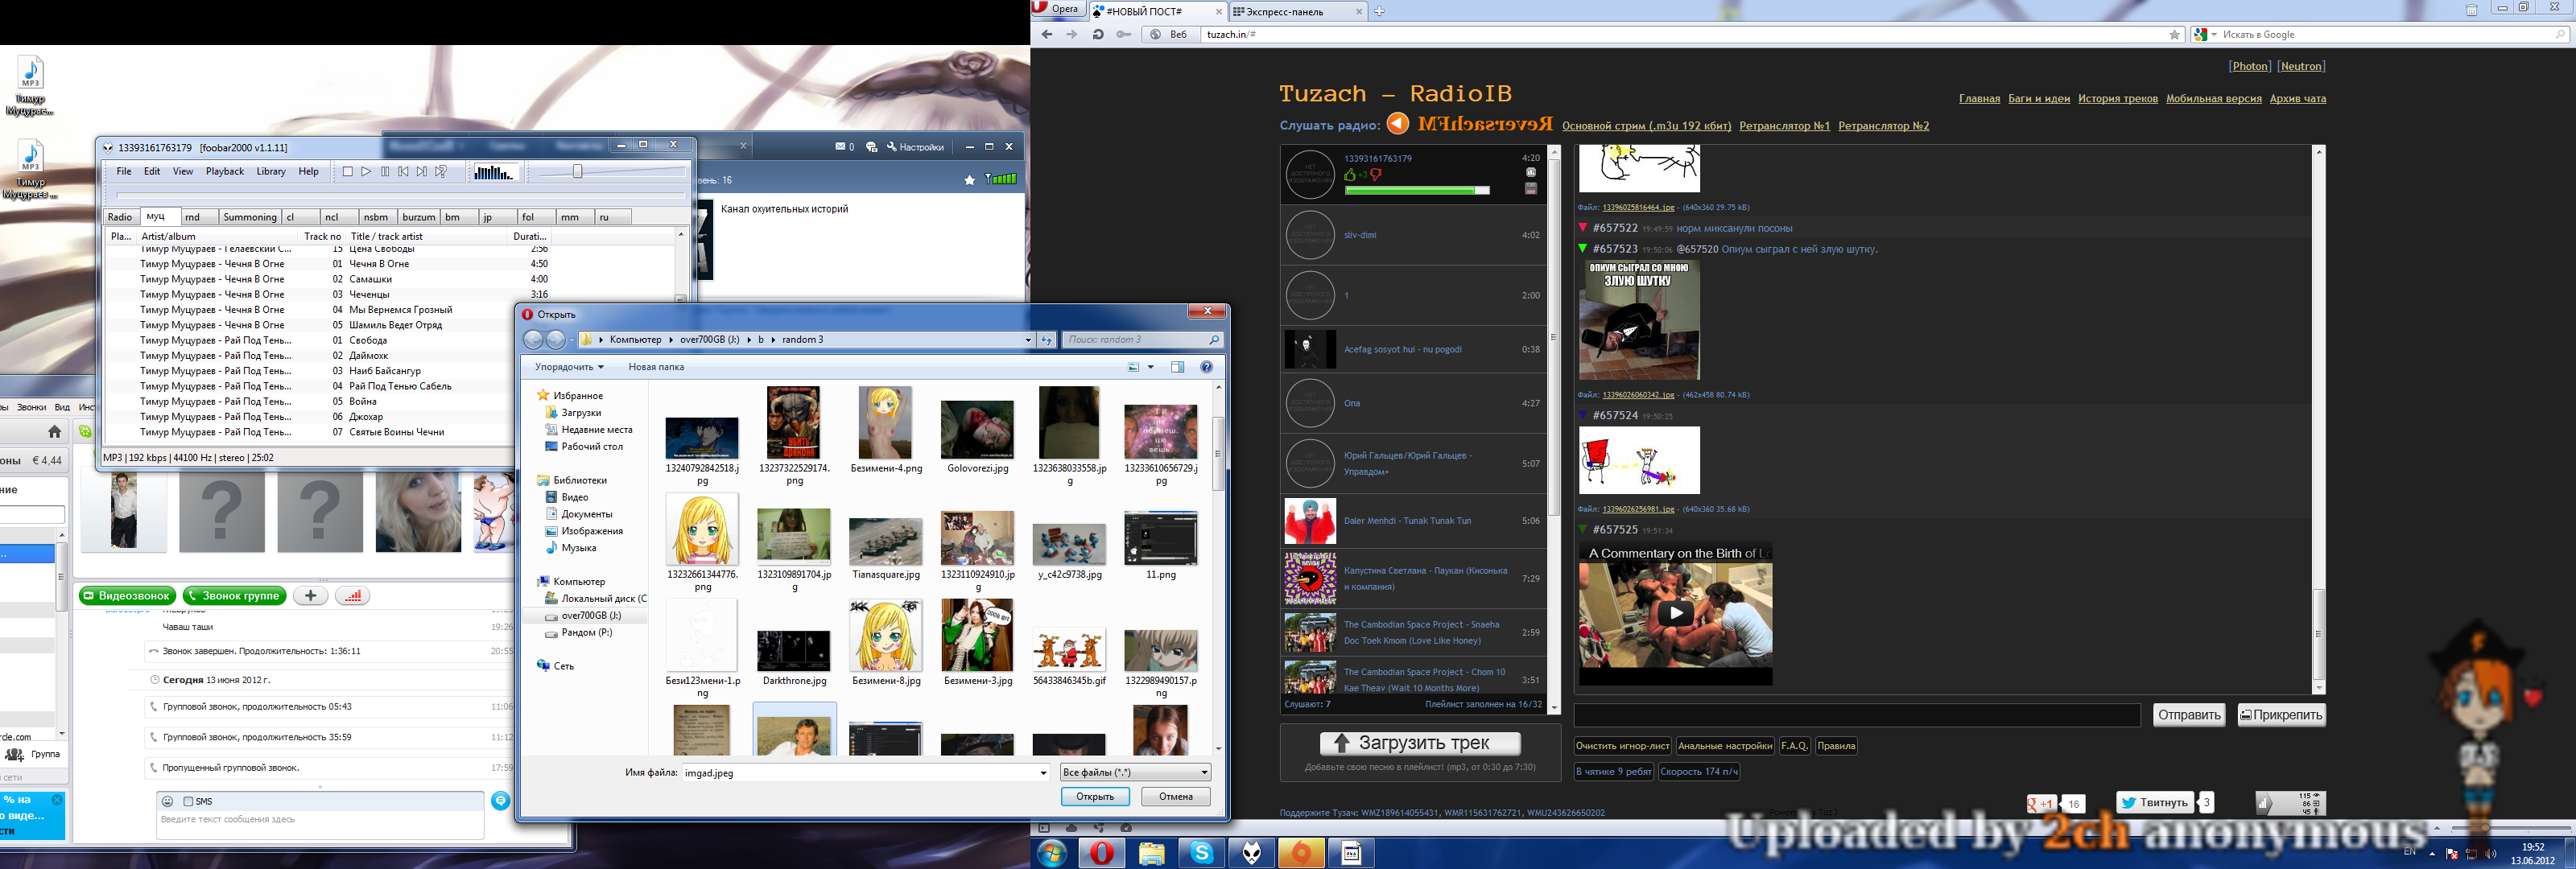Image resolution: width=2576 pixels, height=869 pixels.
Task: Open the Windows Start button
Action: (1052, 853)
